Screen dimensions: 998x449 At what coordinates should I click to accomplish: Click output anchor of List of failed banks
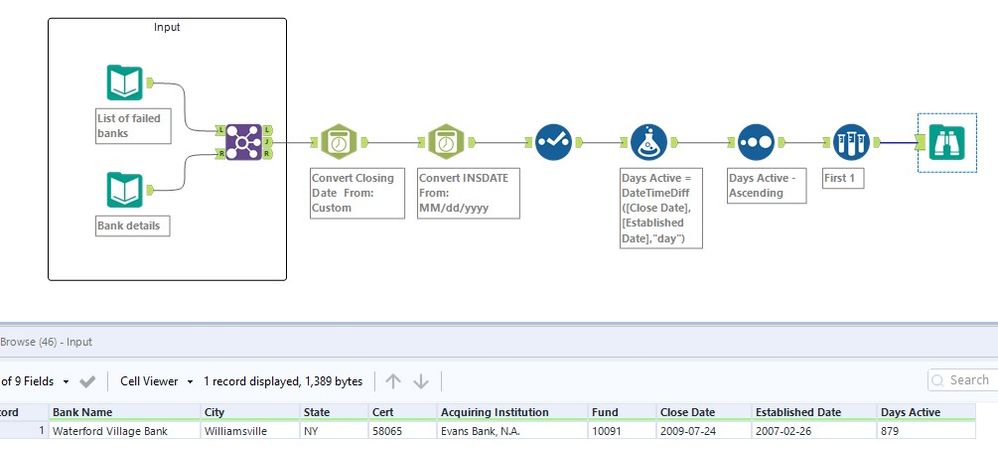click(x=150, y=82)
